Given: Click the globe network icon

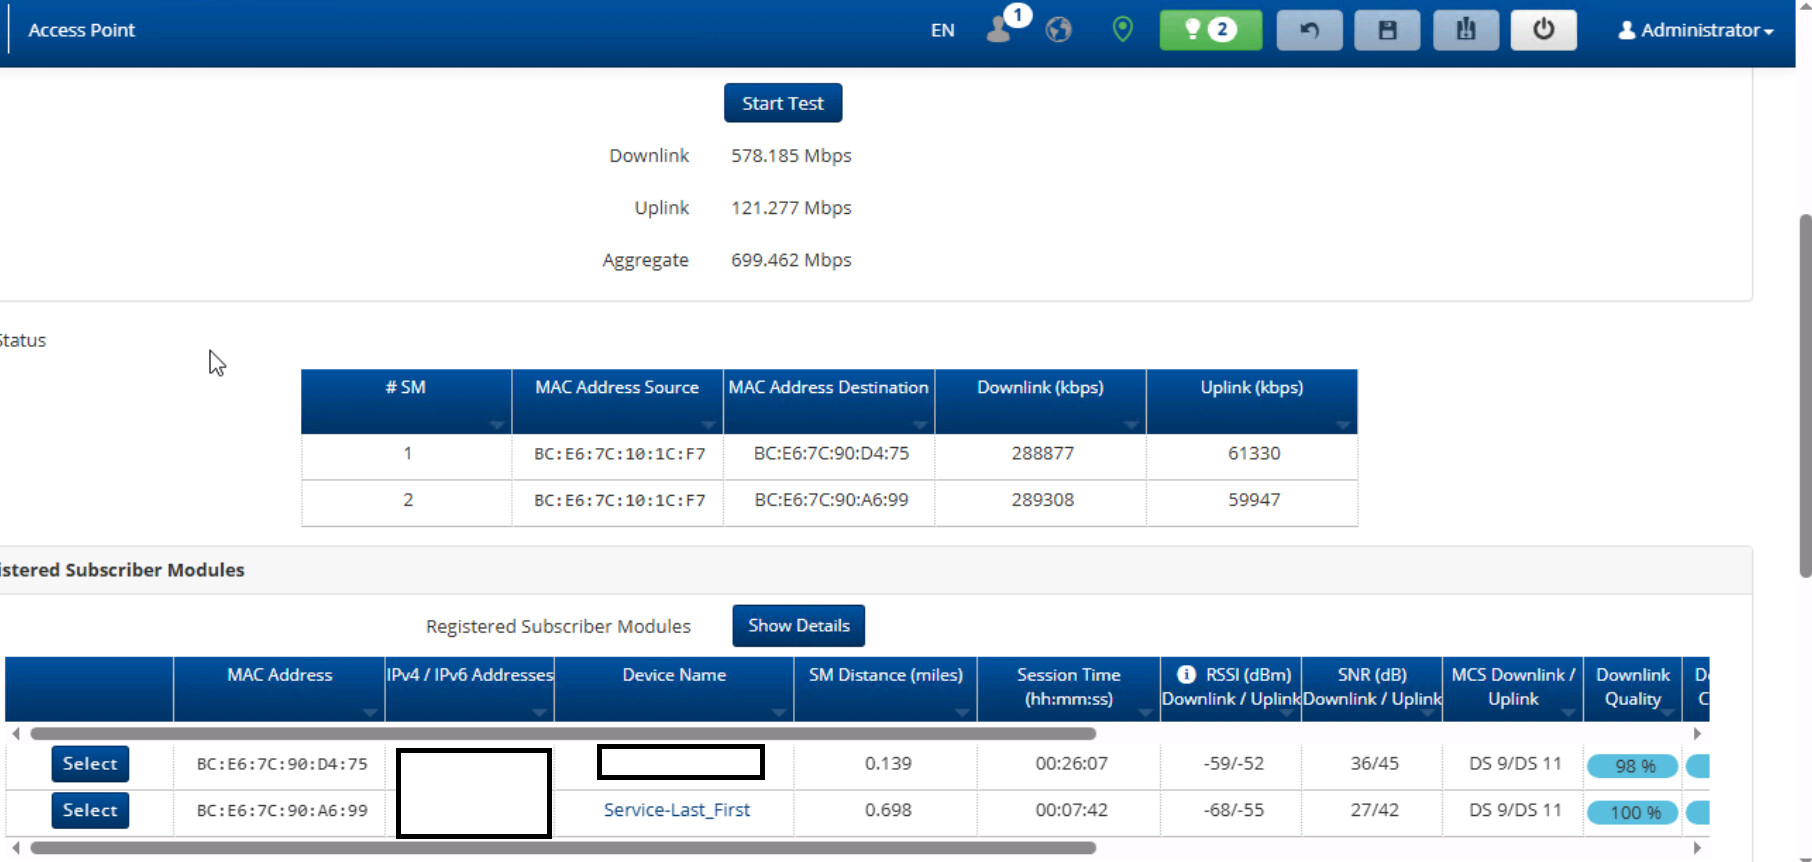Looking at the screenshot, I should click(x=1058, y=30).
